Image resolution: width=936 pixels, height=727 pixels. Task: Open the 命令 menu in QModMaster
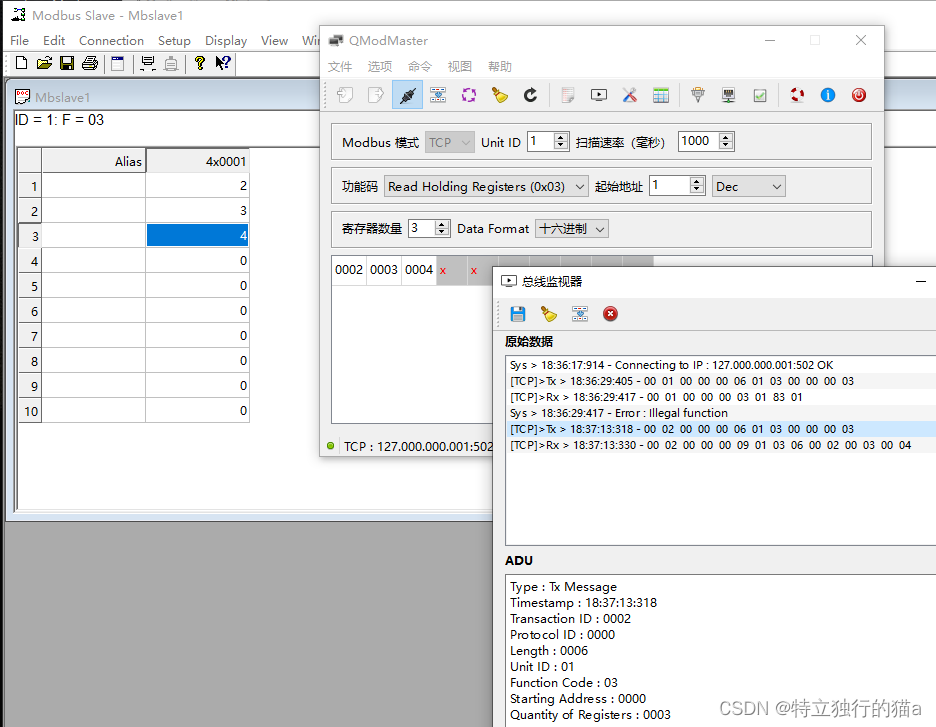(x=420, y=66)
